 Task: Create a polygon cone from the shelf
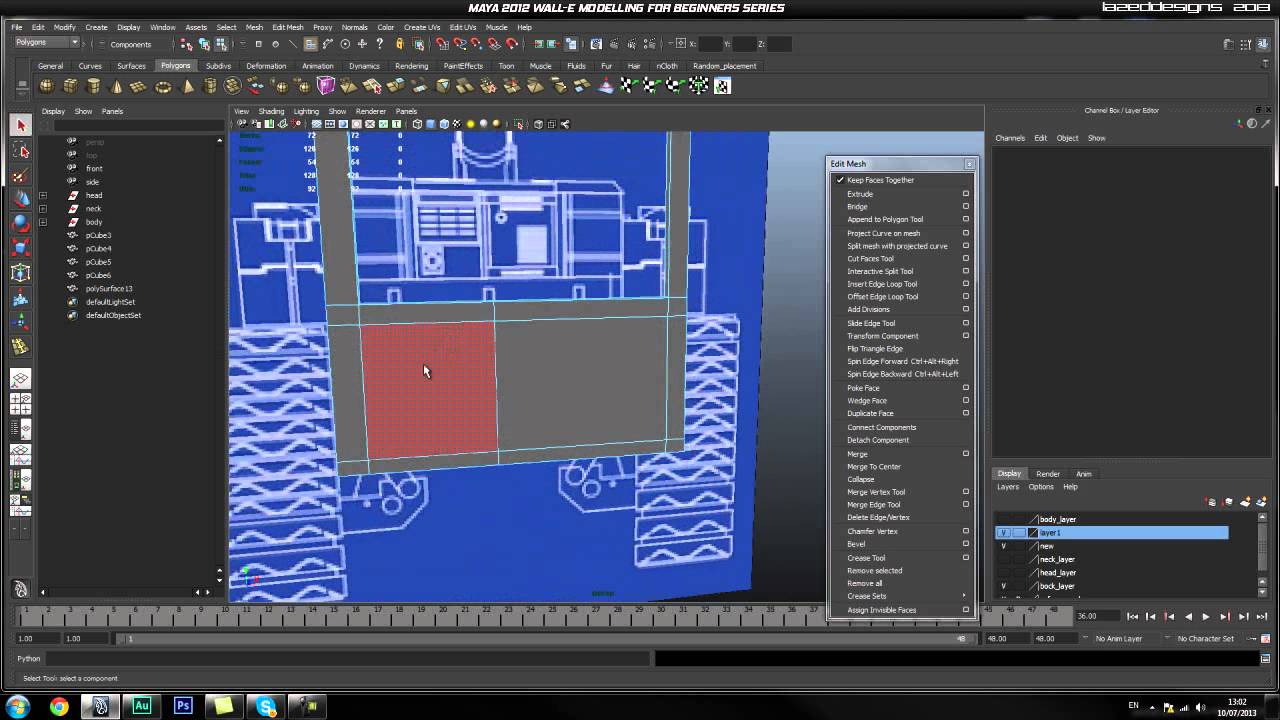pyautogui.click(x=116, y=86)
